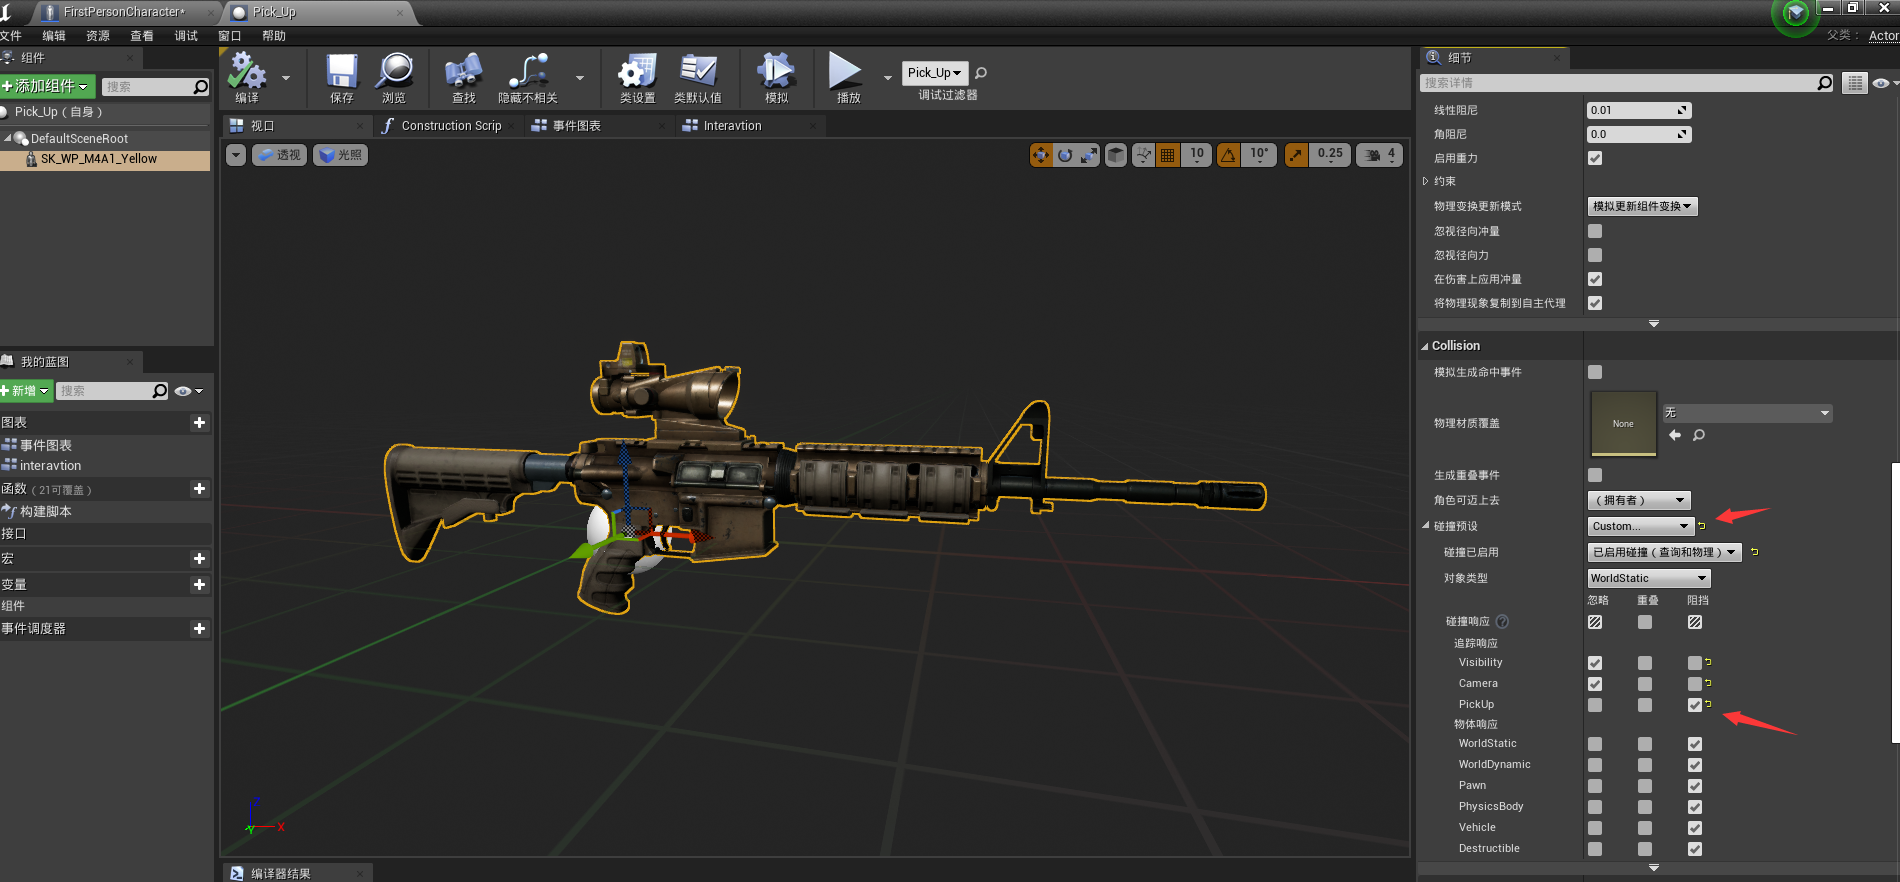The height and width of the screenshot is (882, 1900).
Task: Collapse the Collision section
Action: (x=1425, y=346)
